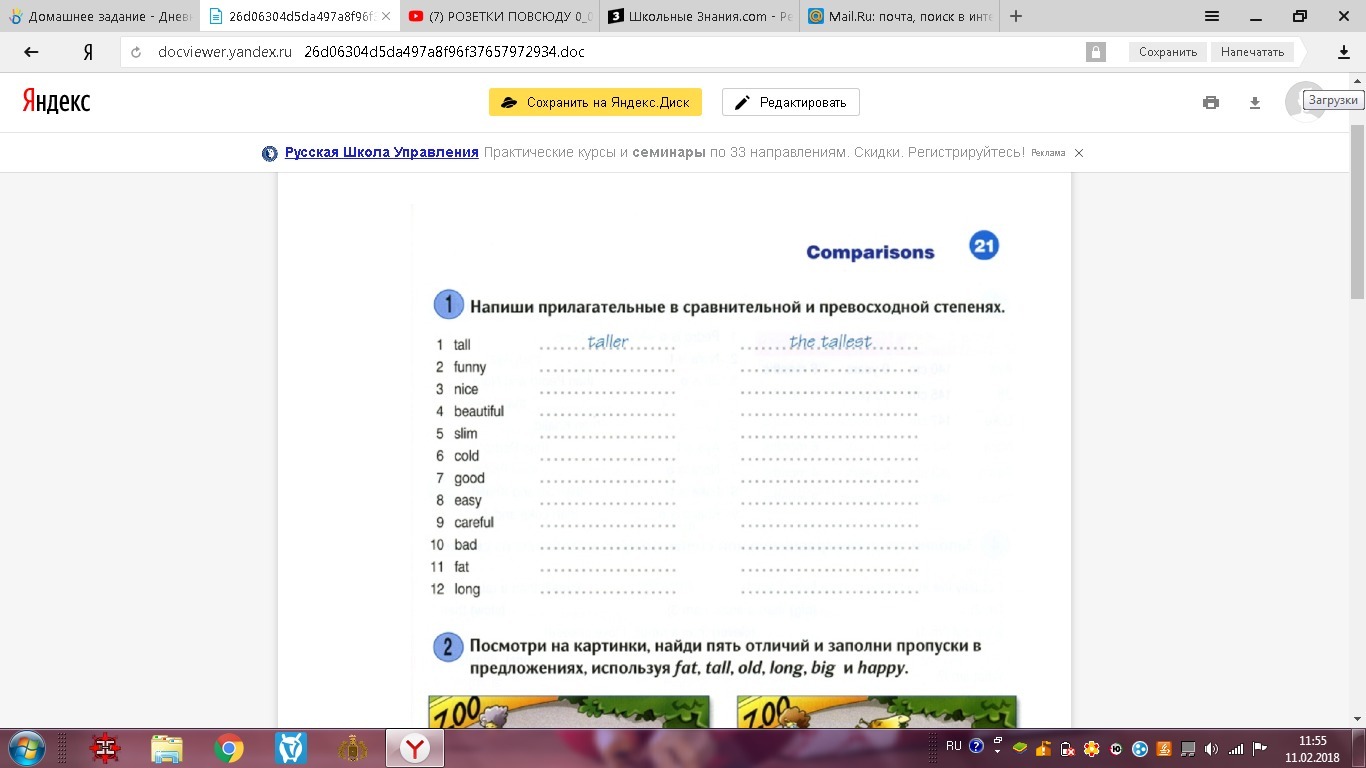Click Сохранить на Яндекс.Диск button
Screen dimensions: 1366x768
pyautogui.click(x=595, y=102)
